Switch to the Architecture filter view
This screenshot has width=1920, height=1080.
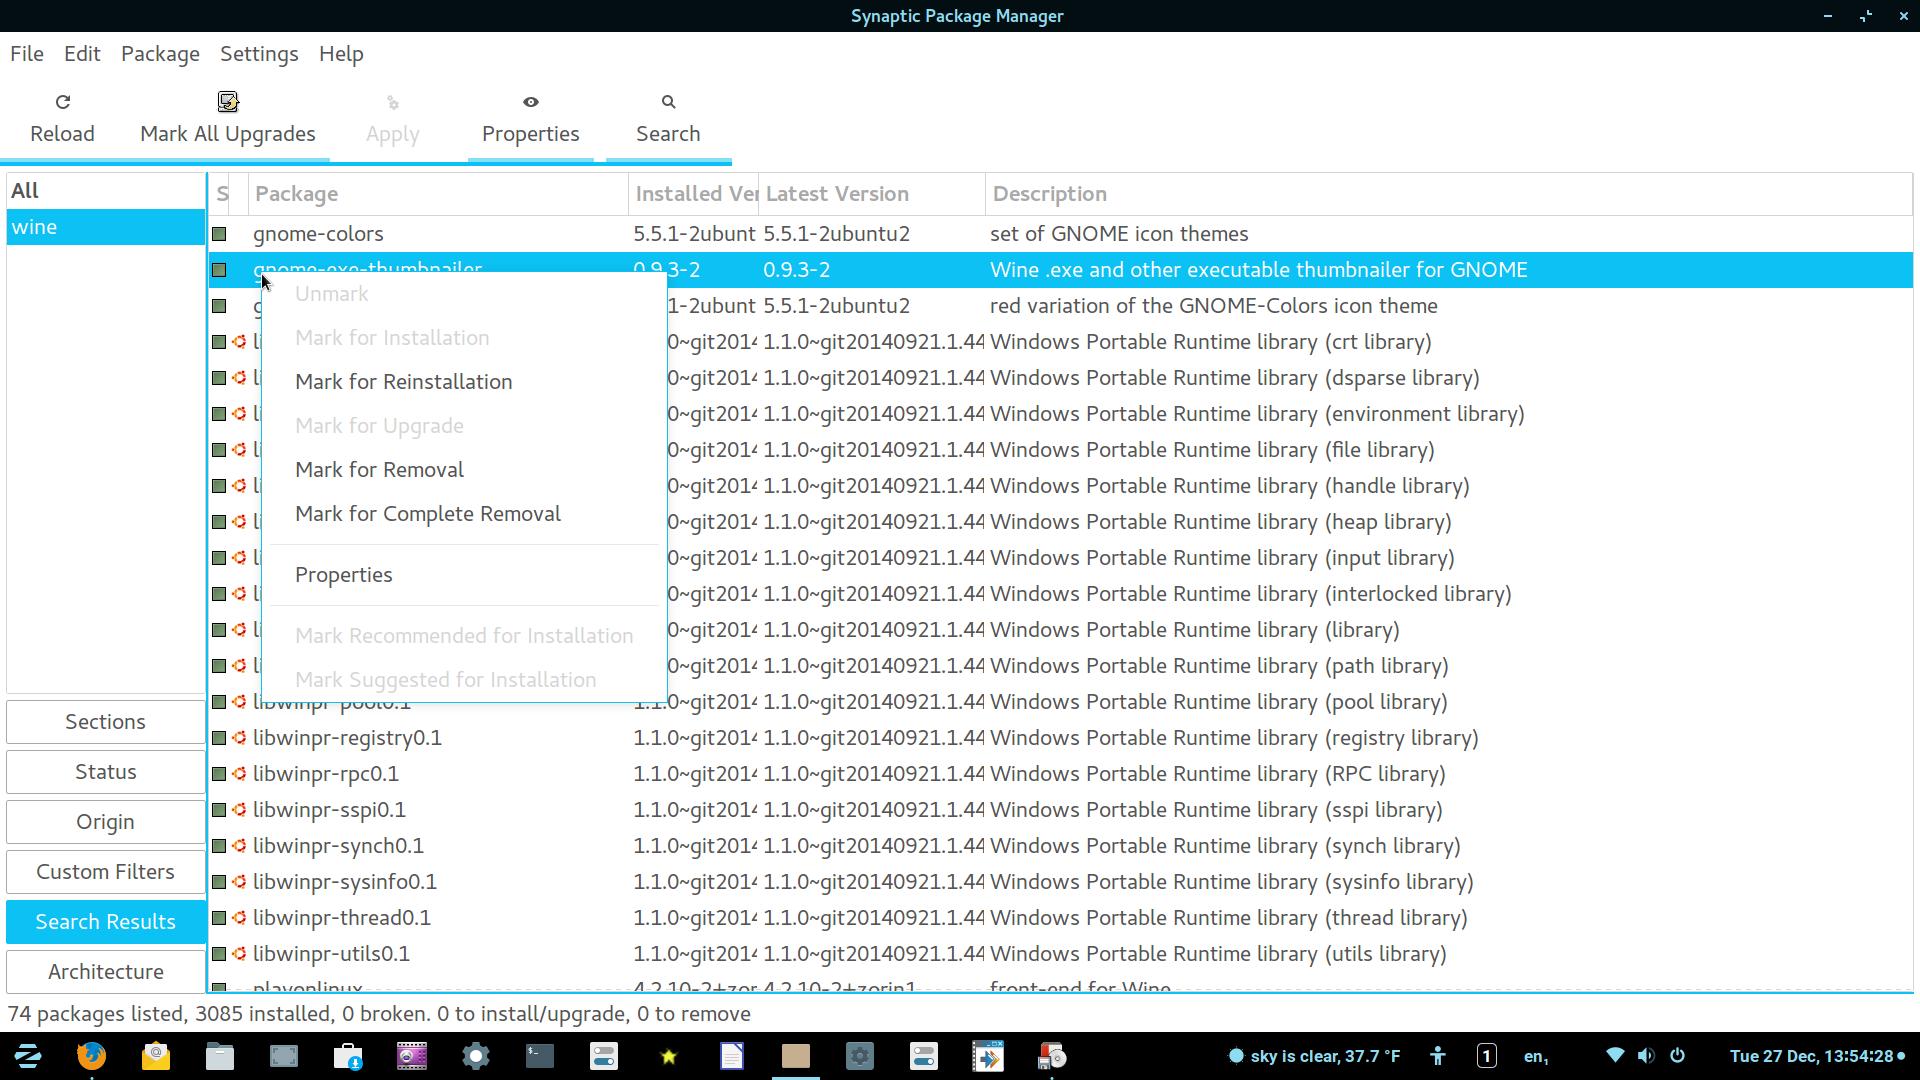[x=105, y=972]
